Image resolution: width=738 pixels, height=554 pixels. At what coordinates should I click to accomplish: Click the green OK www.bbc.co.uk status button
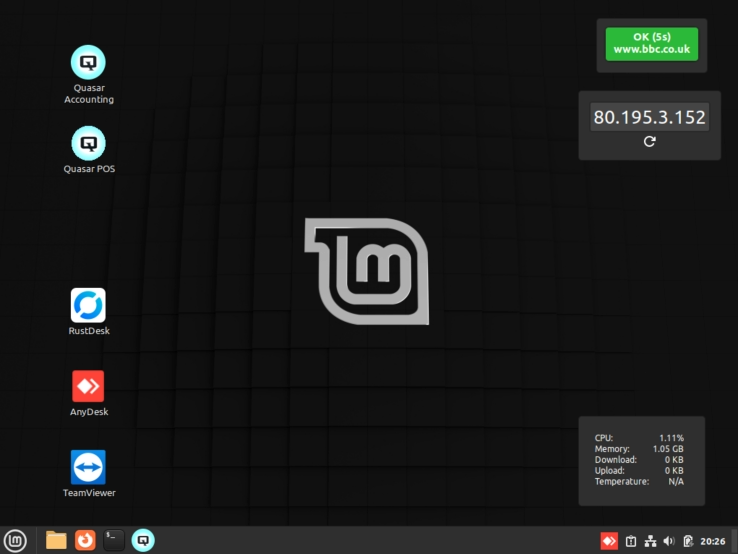[651, 44]
